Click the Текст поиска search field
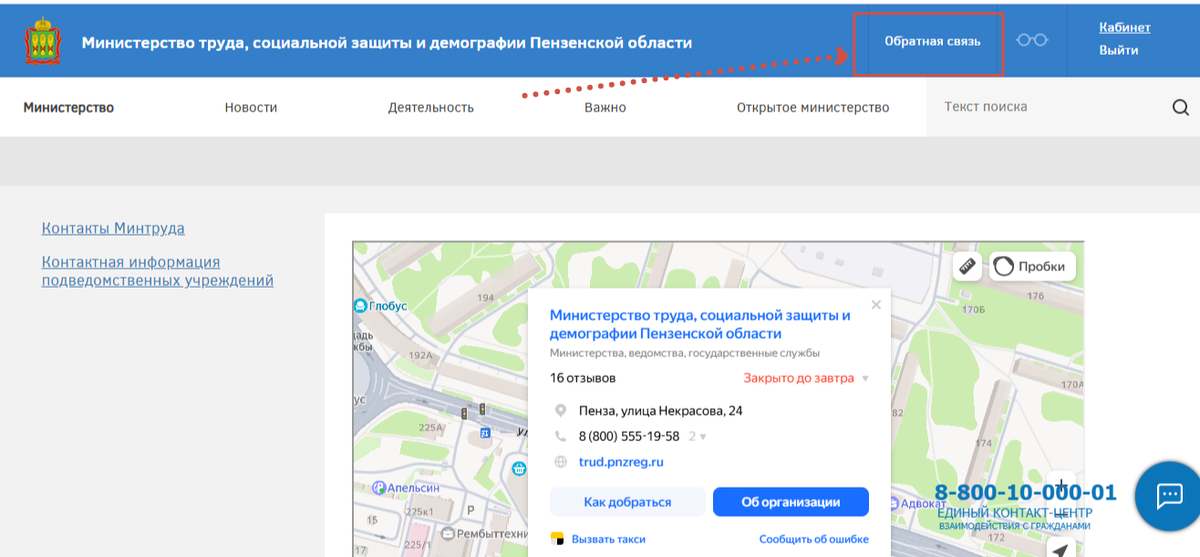 1047,107
